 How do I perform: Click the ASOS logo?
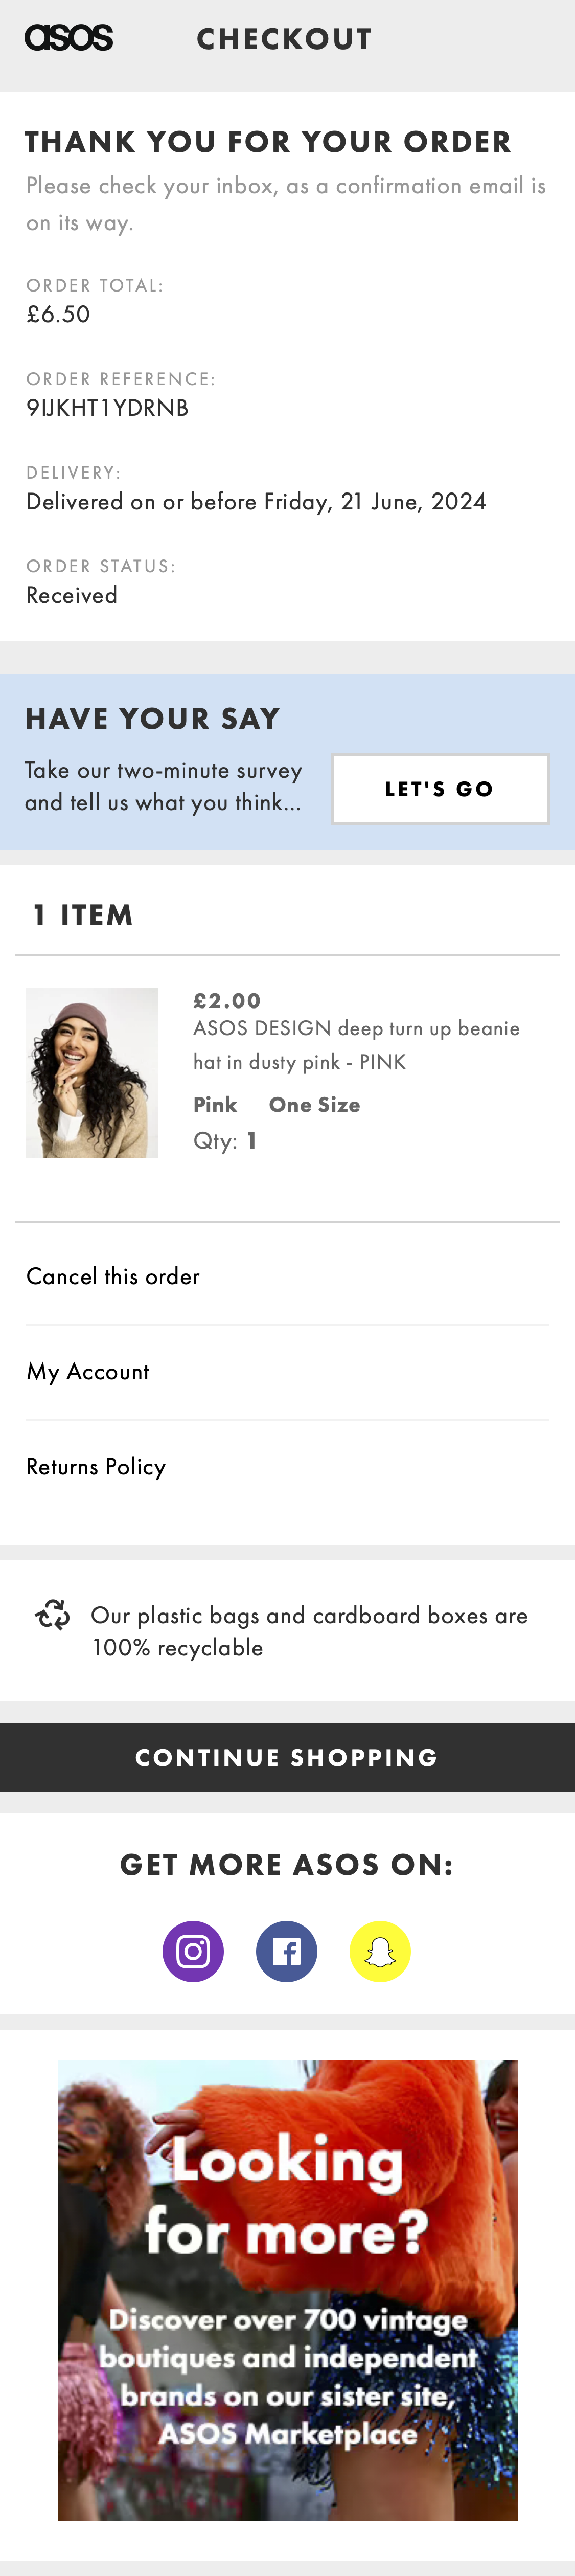(69, 38)
